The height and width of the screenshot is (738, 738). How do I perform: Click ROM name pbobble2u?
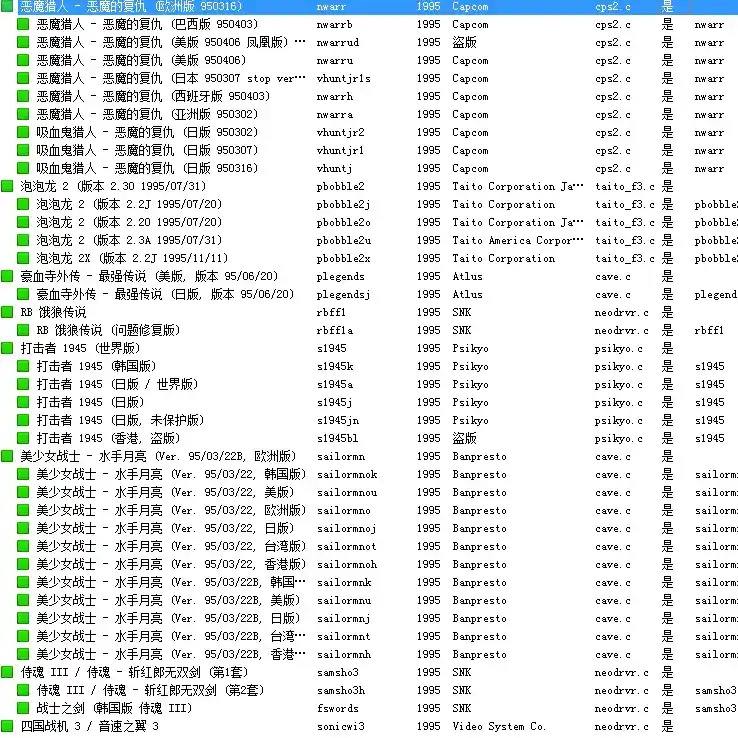[x=344, y=241]
